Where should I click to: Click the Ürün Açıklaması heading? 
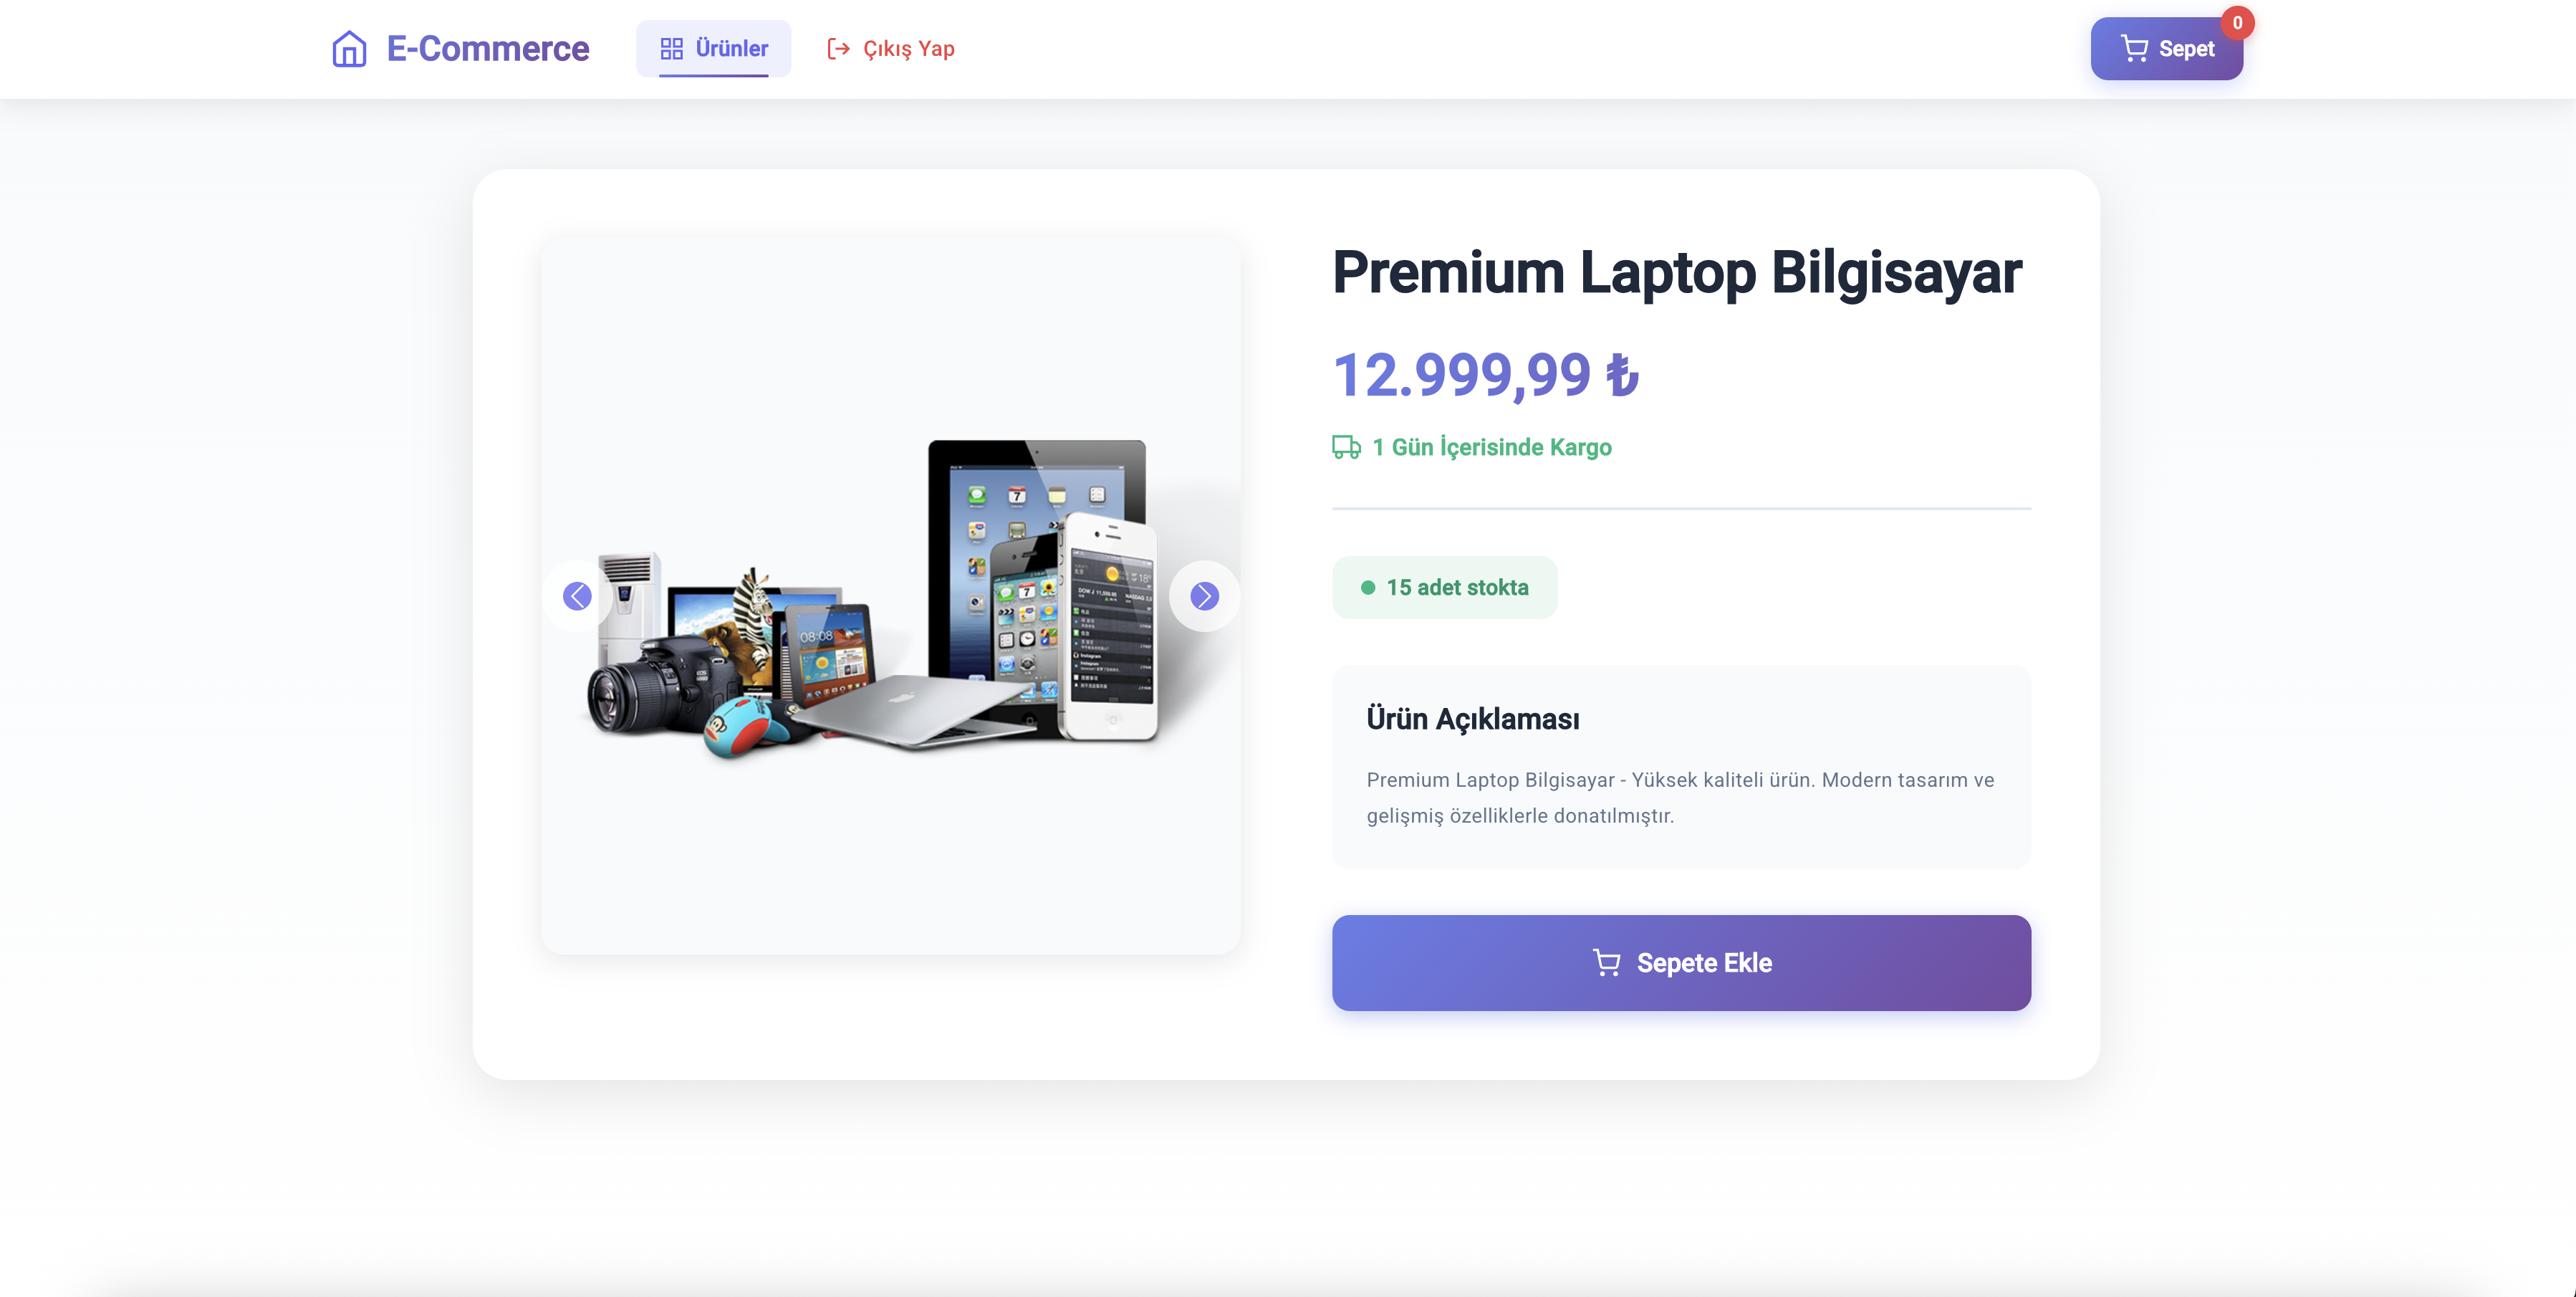point(1473,719)
